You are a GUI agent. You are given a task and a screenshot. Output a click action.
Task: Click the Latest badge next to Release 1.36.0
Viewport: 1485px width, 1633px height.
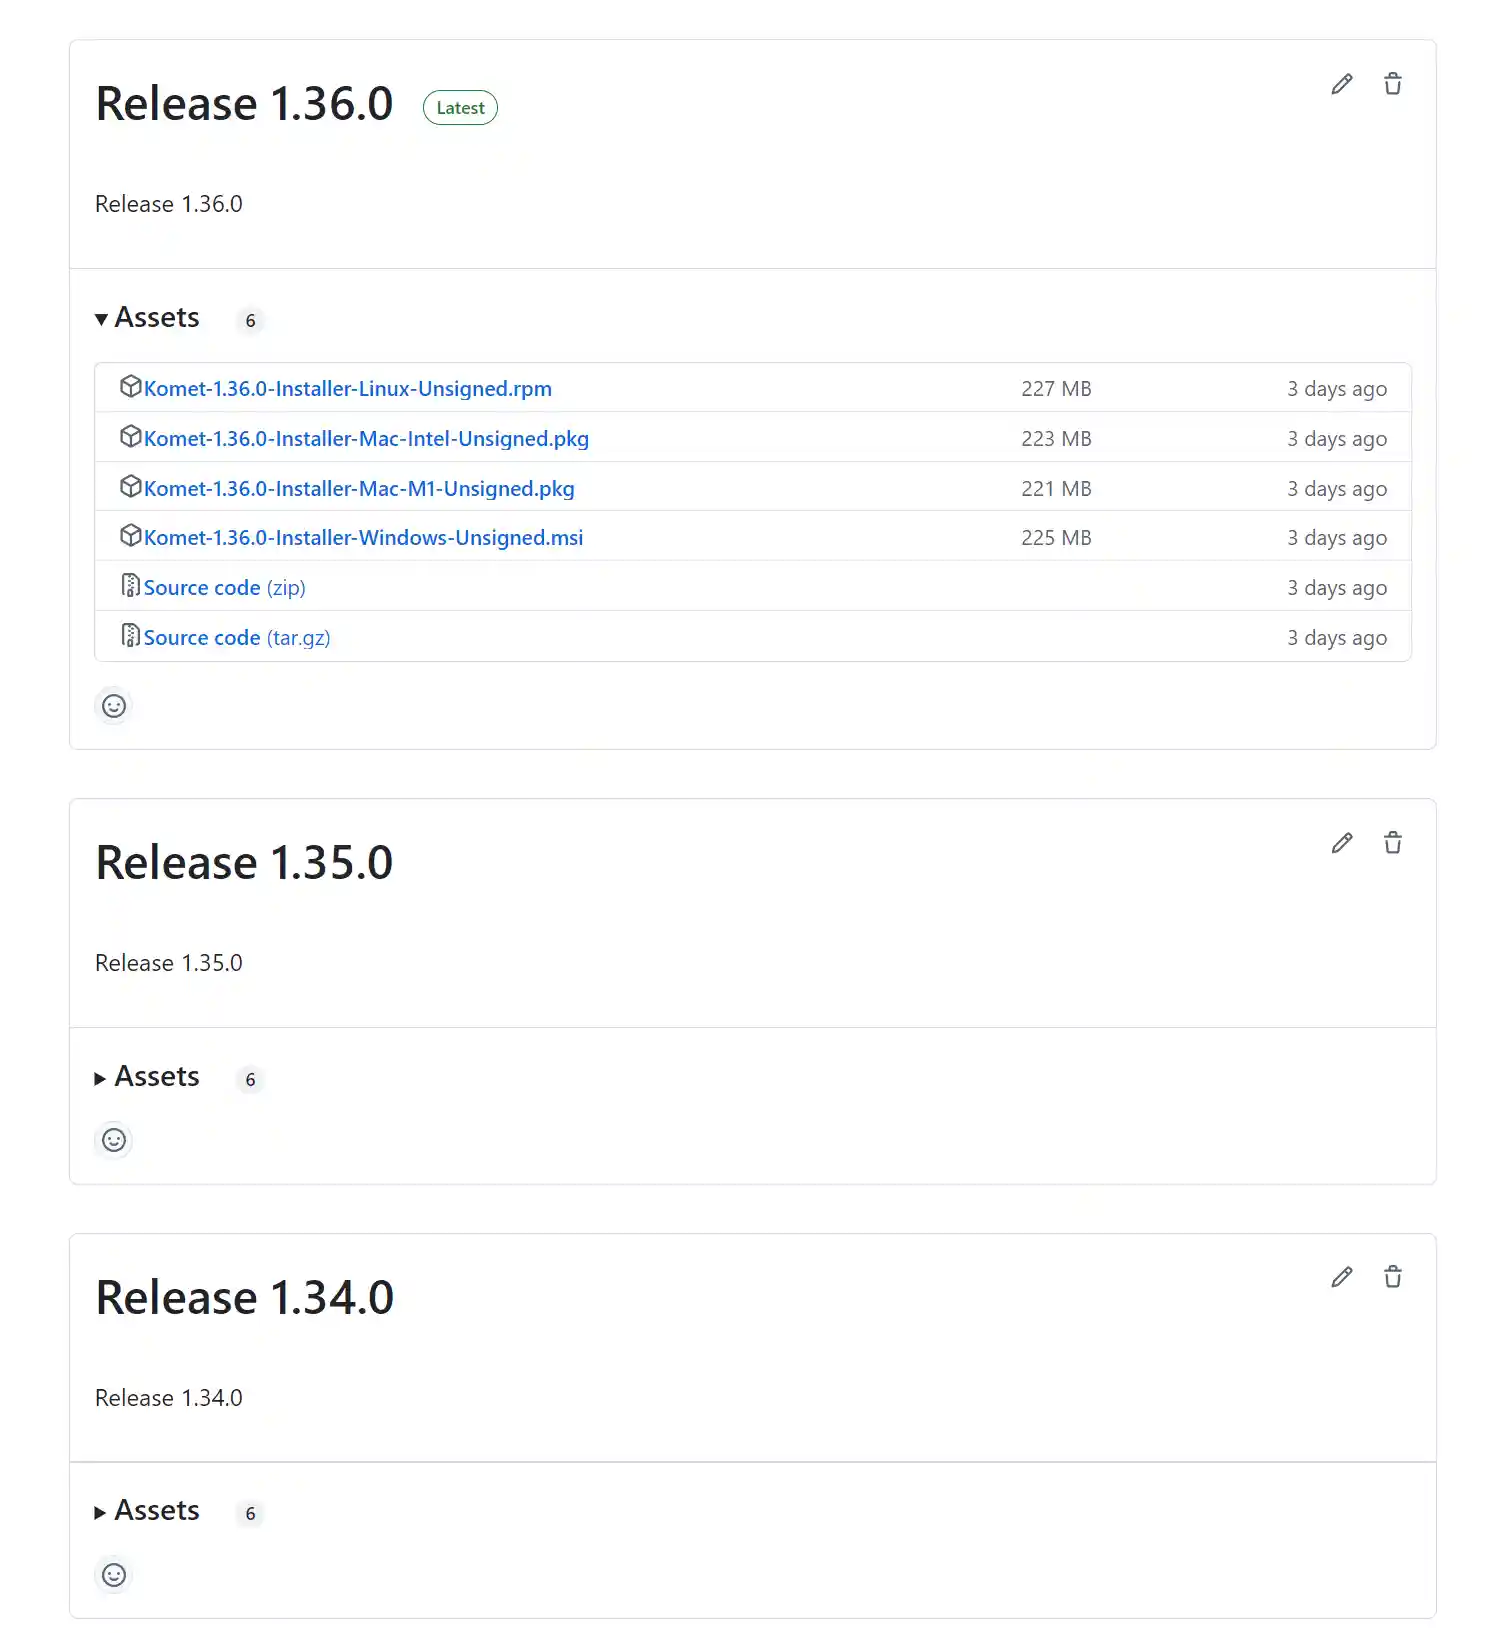460,108
